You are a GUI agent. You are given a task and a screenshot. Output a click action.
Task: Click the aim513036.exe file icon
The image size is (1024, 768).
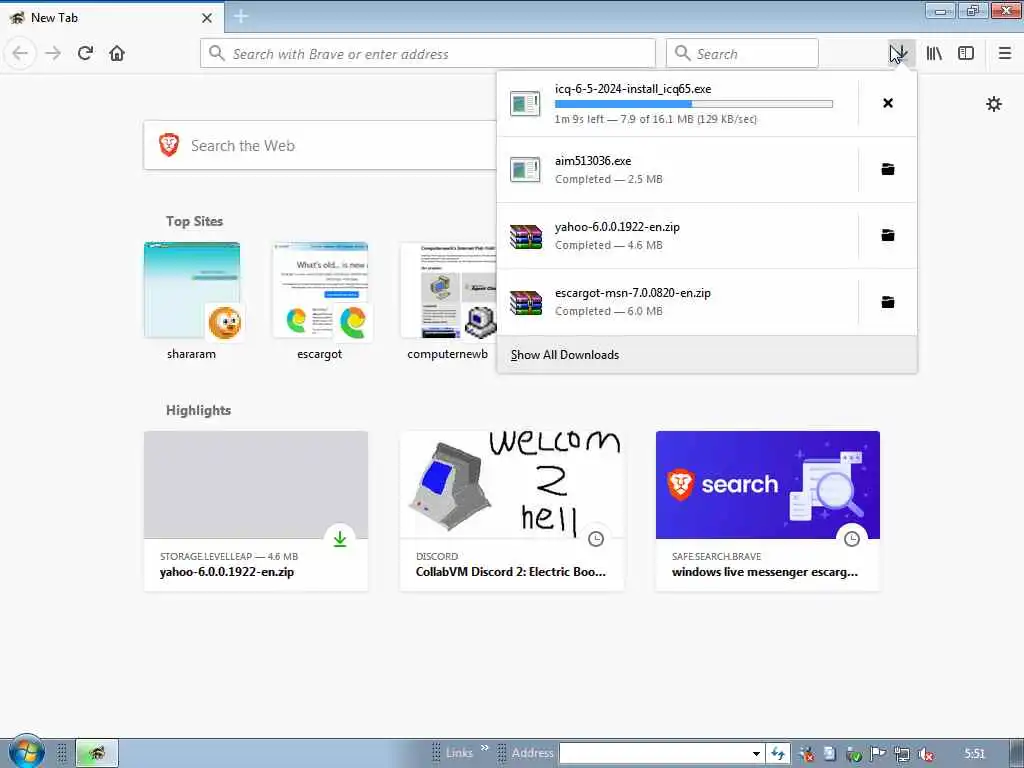pos(526,169)
